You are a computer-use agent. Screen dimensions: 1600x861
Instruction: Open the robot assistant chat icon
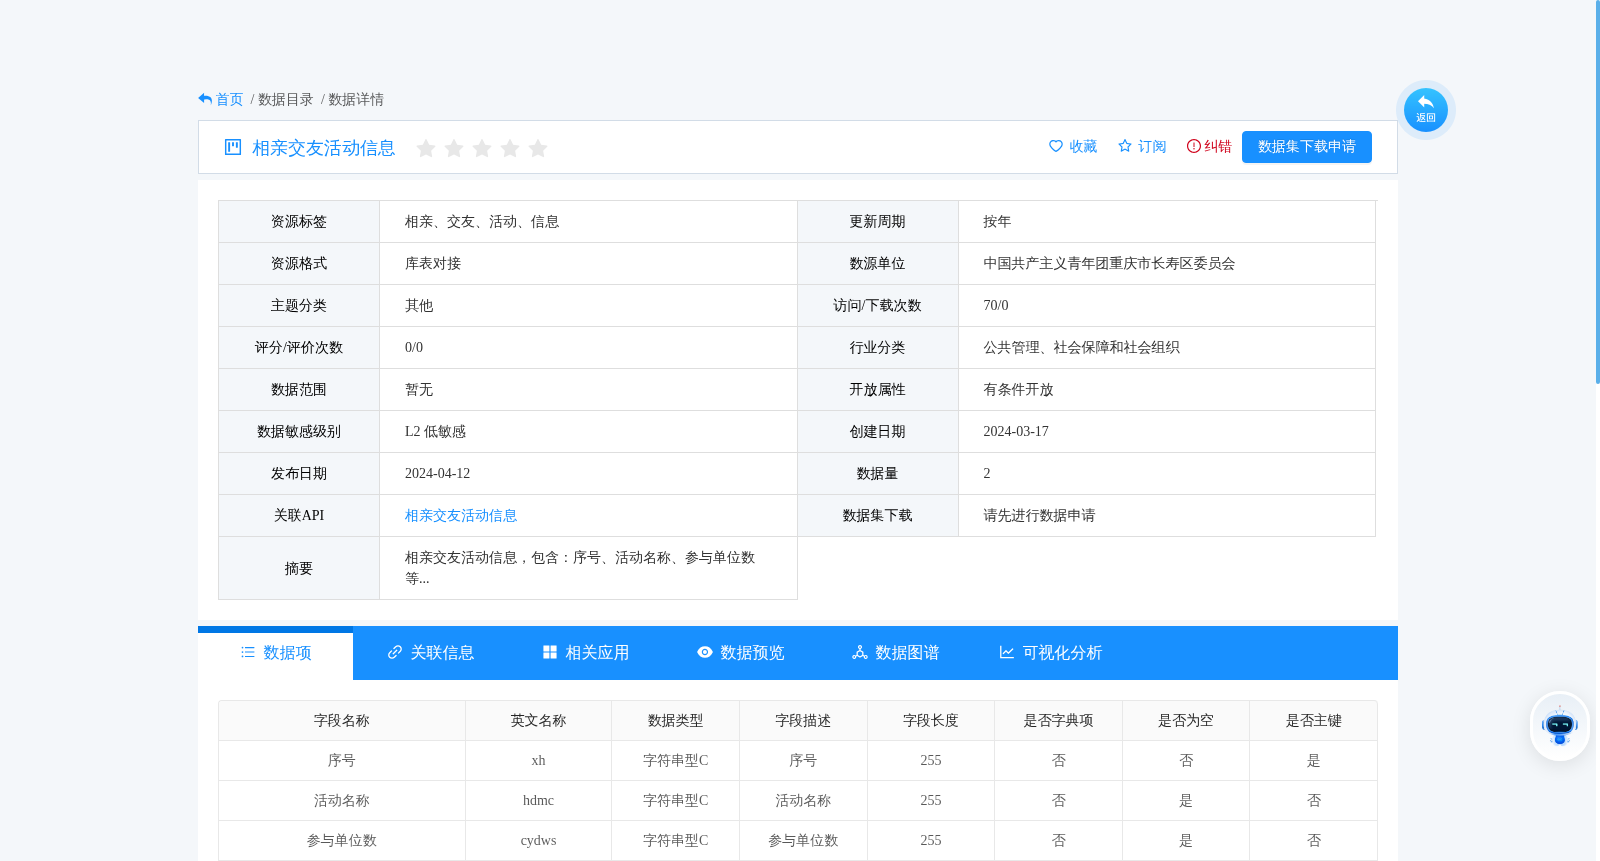[1560, 726]
